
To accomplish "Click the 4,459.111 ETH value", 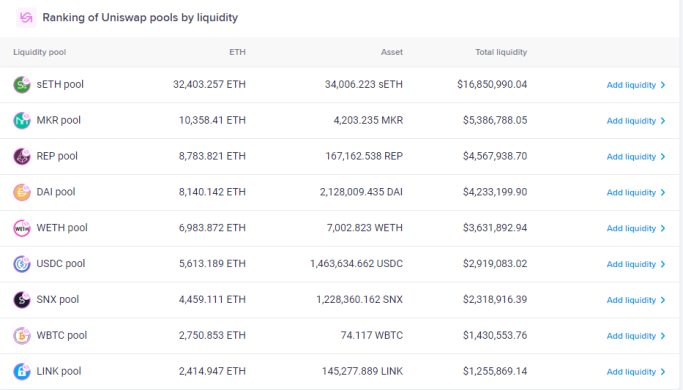I will (212, 300).
